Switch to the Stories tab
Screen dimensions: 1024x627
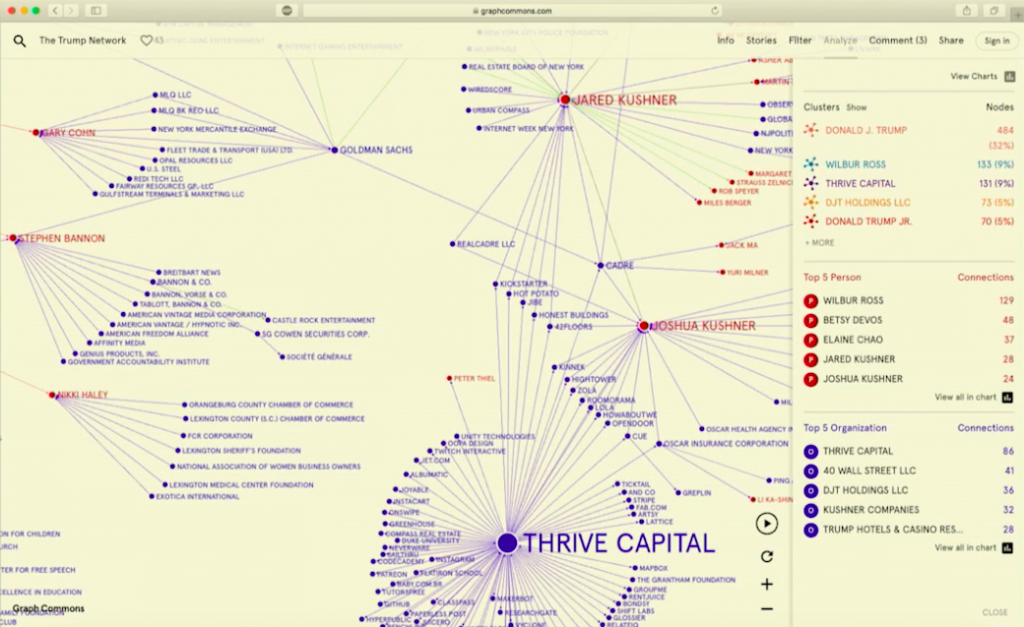tap(761, 40)
